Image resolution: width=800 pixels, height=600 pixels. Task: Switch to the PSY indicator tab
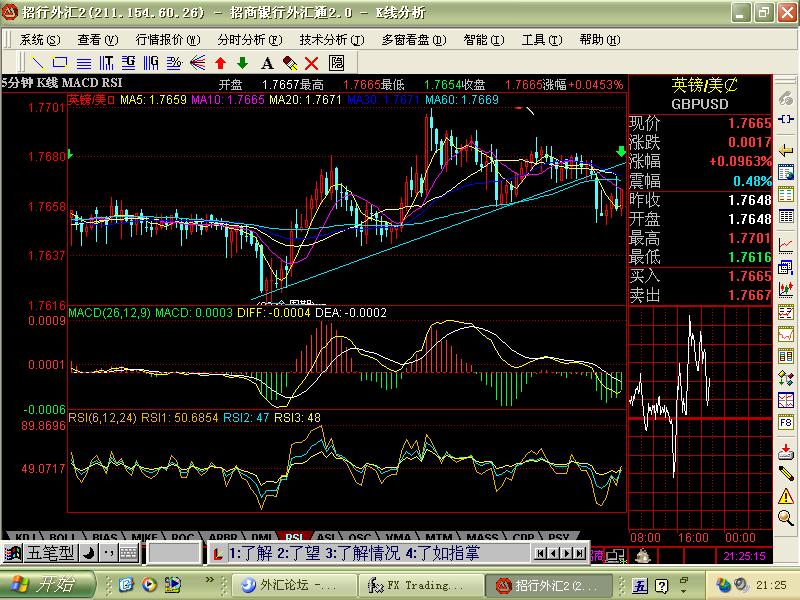(x=559, y=537)
